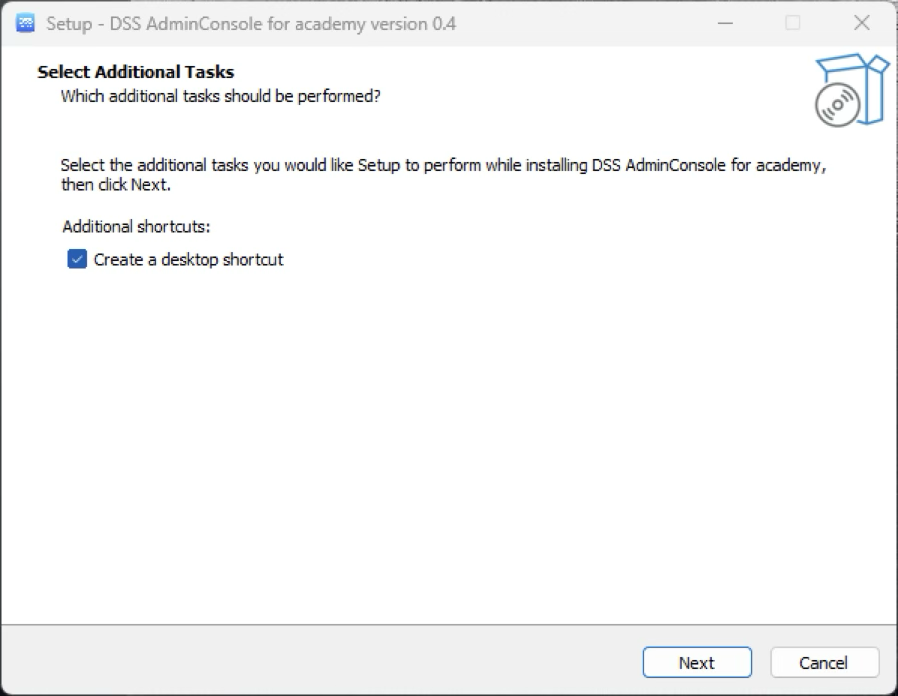Uncheck the desktop shortcut checkbox
898x696 pixels.
point(77,259)
